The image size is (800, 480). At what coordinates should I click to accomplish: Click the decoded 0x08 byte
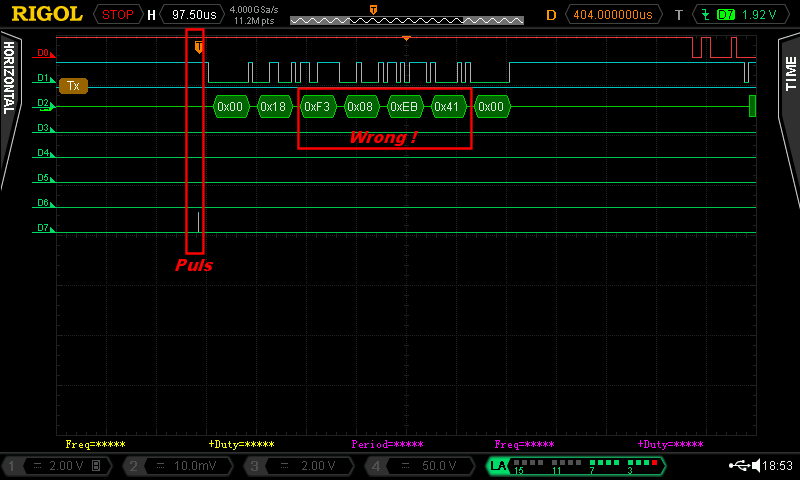(360, 107)
